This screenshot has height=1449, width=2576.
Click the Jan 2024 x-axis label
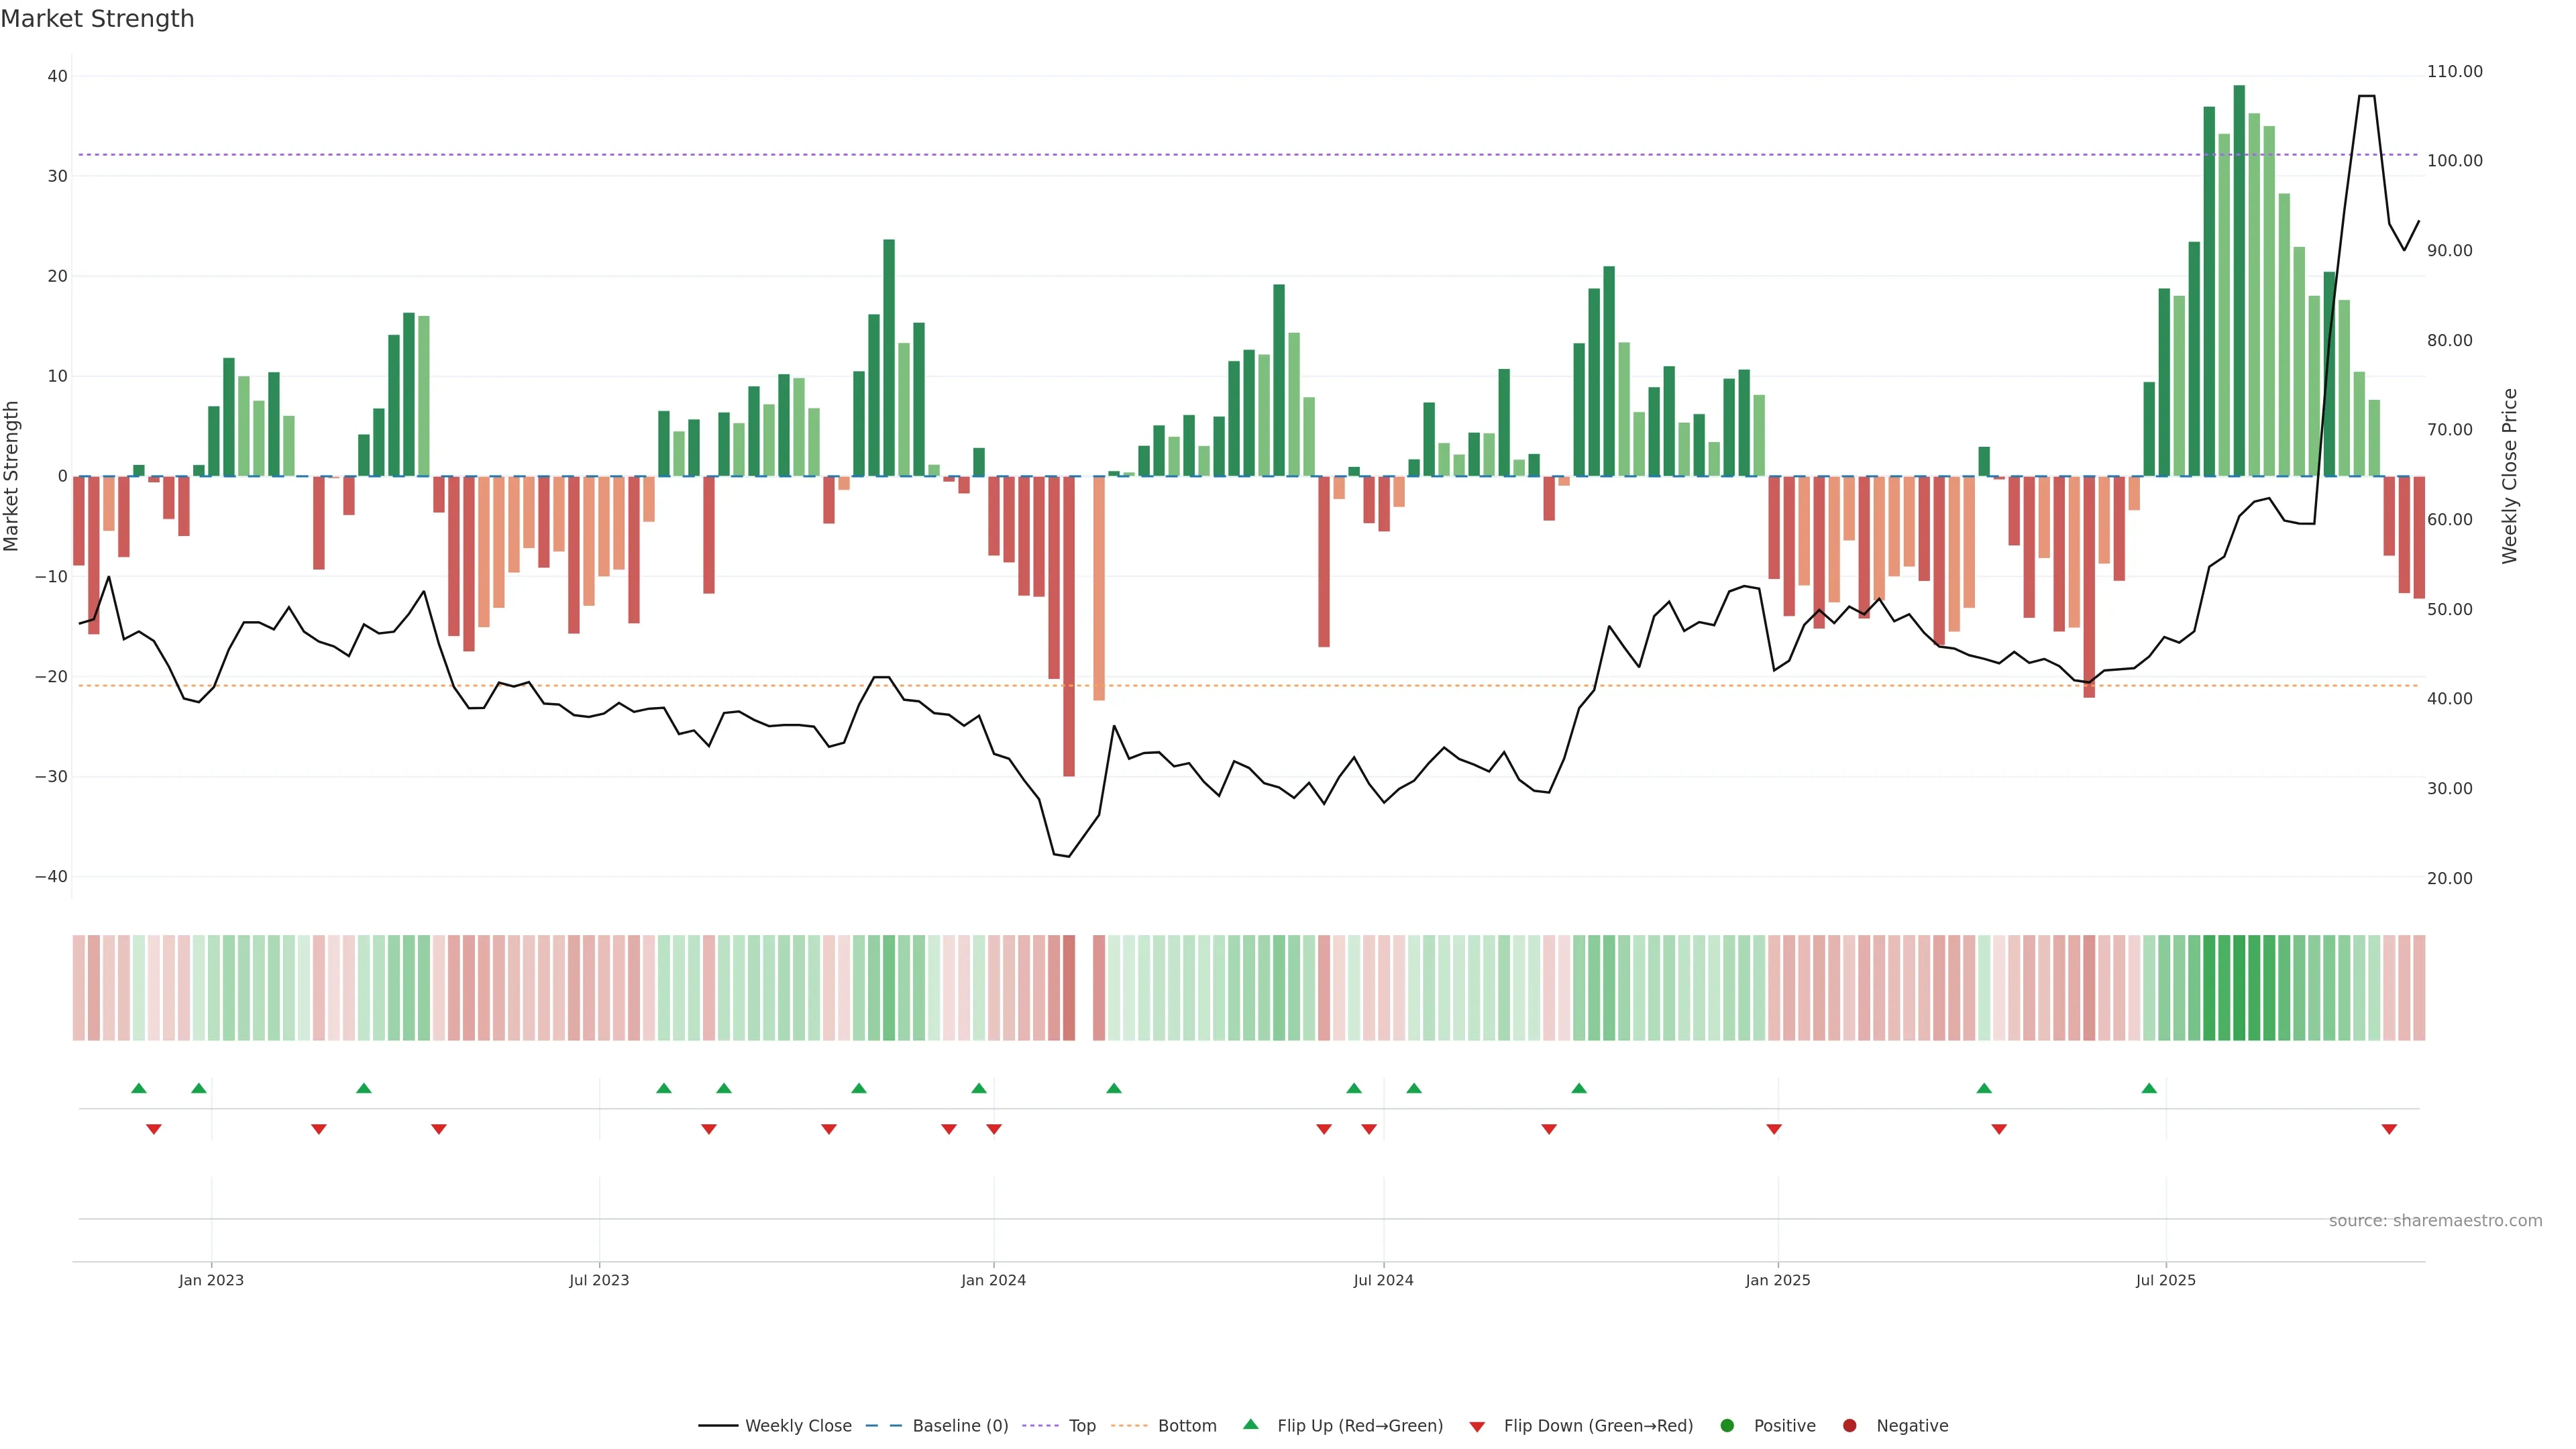pos(993,1280)
